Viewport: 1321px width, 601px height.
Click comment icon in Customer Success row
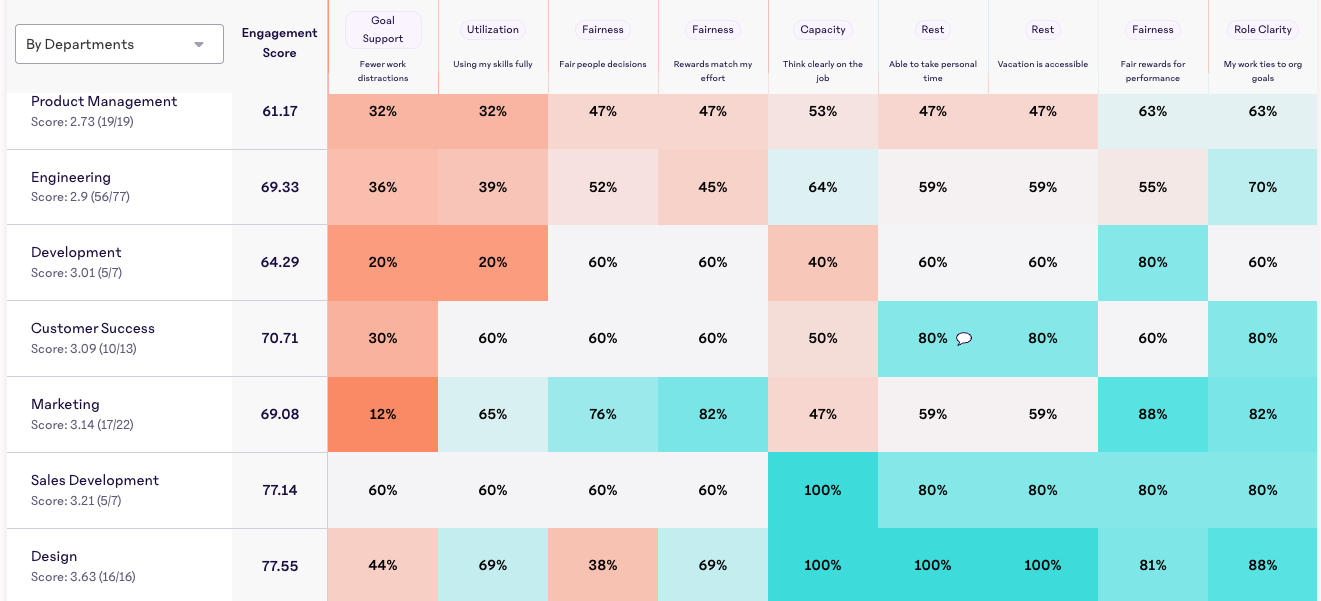[x=964, y=339]
